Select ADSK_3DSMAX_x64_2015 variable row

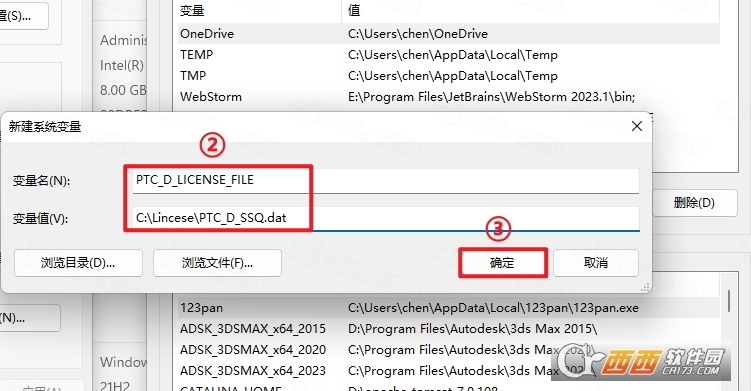click(449, 329)
